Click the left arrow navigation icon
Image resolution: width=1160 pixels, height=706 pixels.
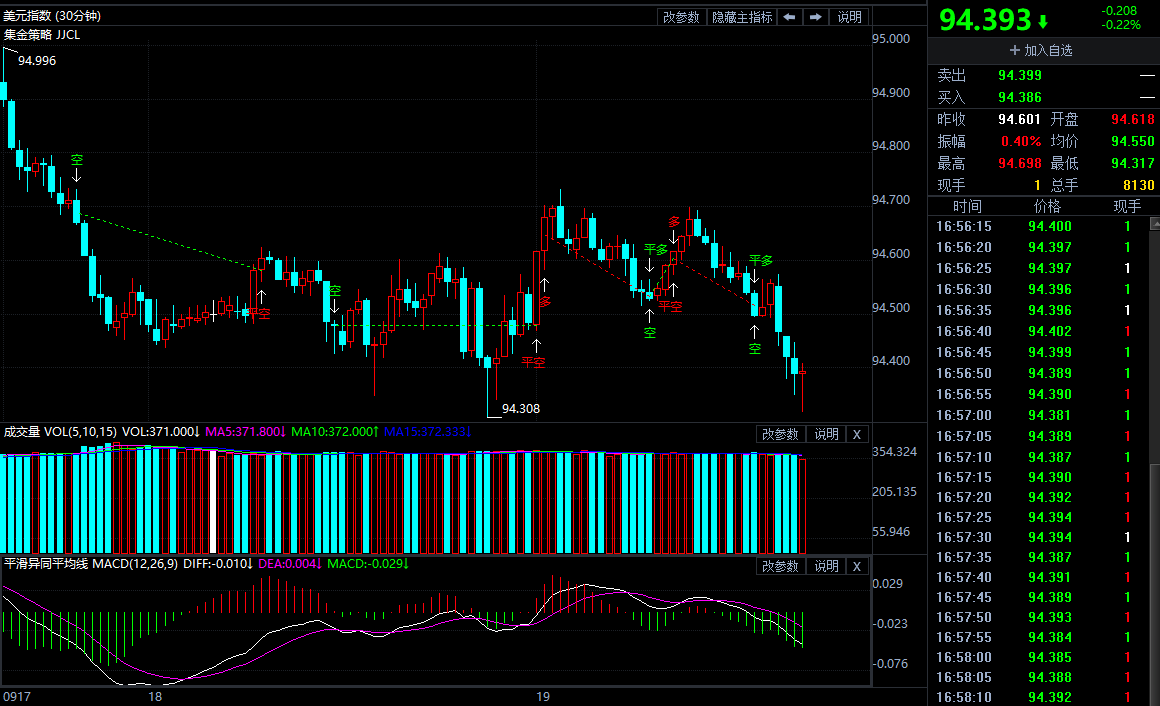pos(789,17)
